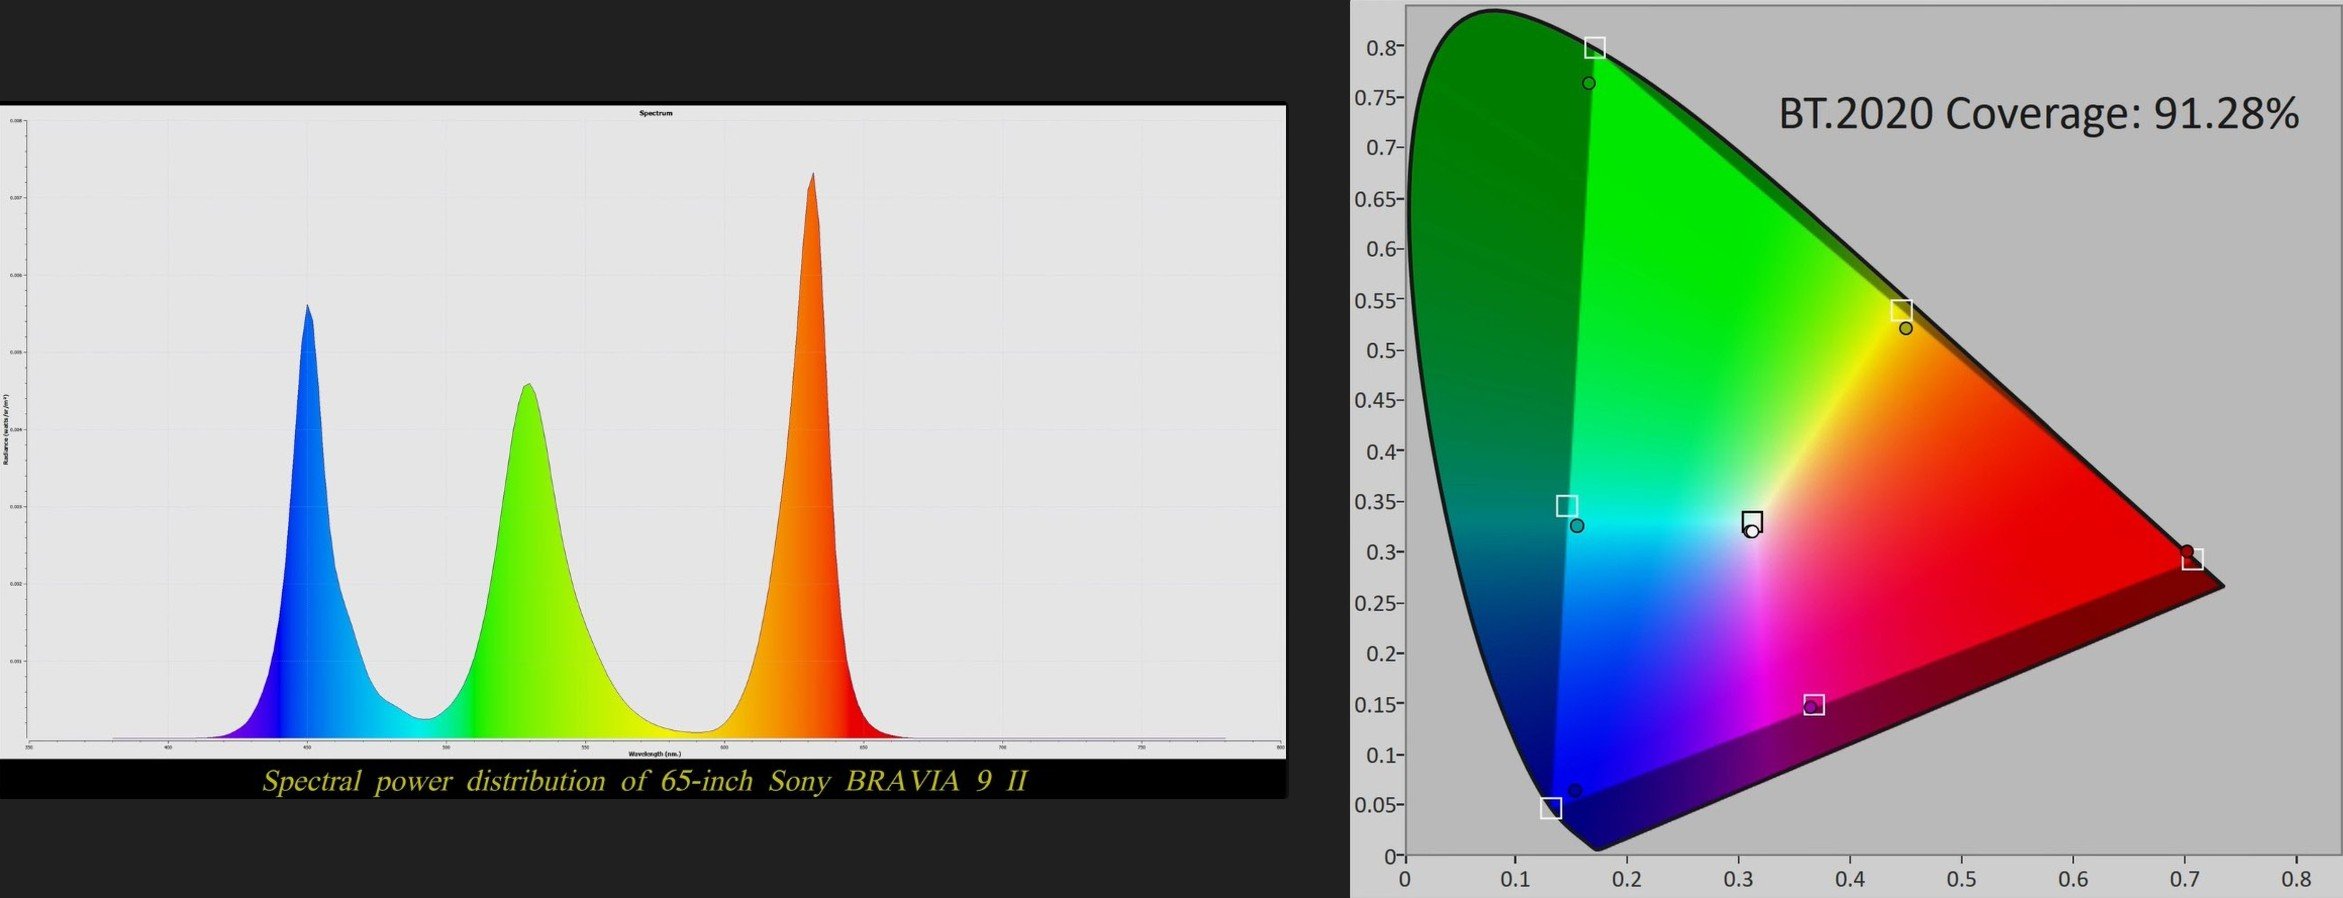Click the blue target square marker
The height and width of the screenshot is (898, 2343).
tap(1551, 808)
